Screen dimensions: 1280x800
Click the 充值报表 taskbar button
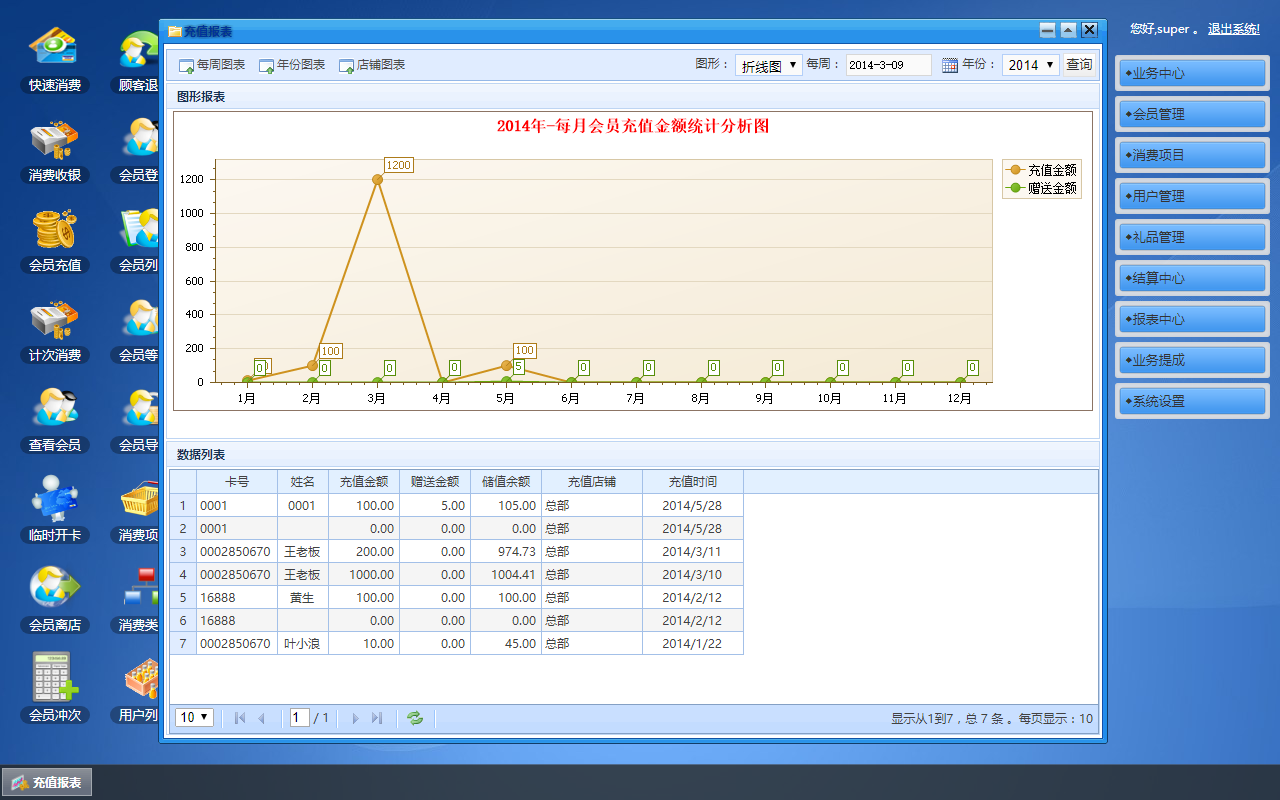[x=47, y=783]
